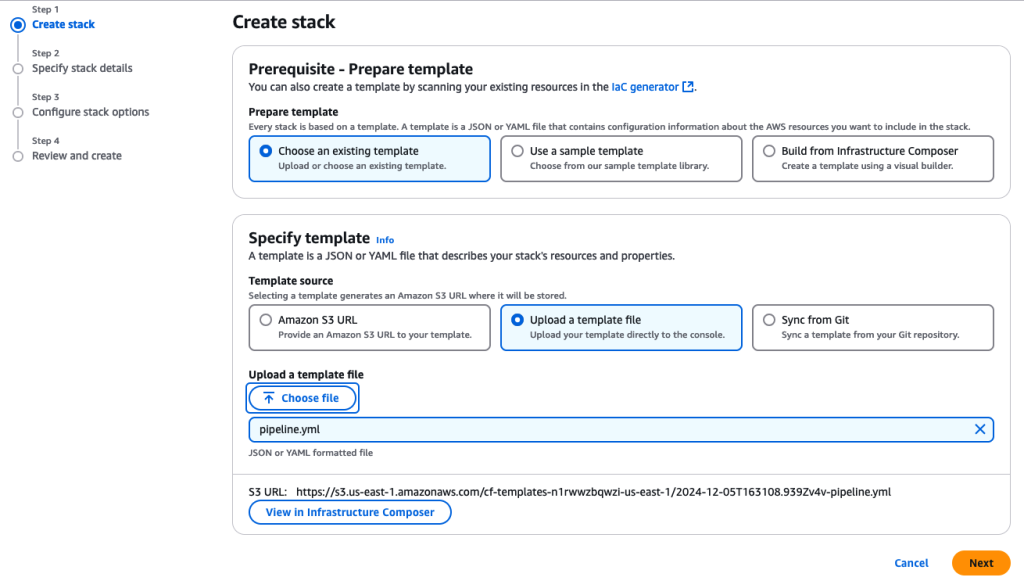Click the Step 1 Create stack progress circle

tap(17, 25)
